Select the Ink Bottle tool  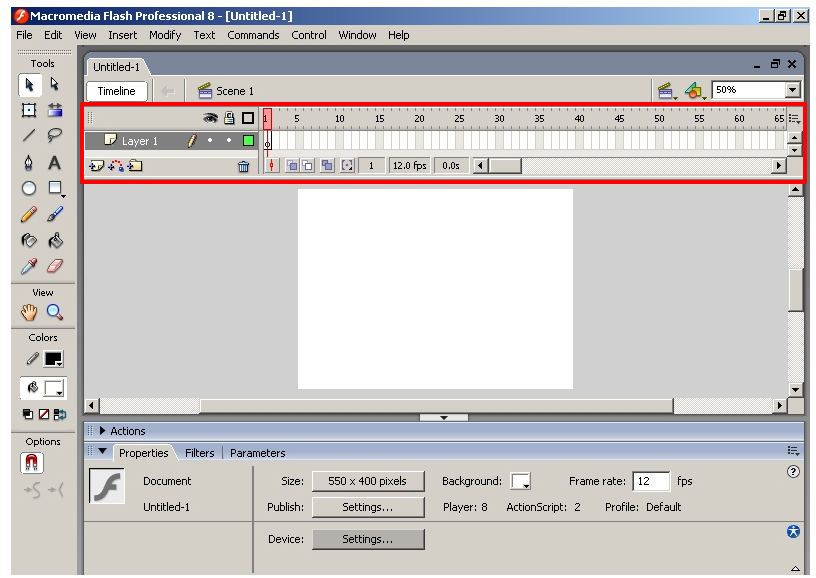click(29, 240)
